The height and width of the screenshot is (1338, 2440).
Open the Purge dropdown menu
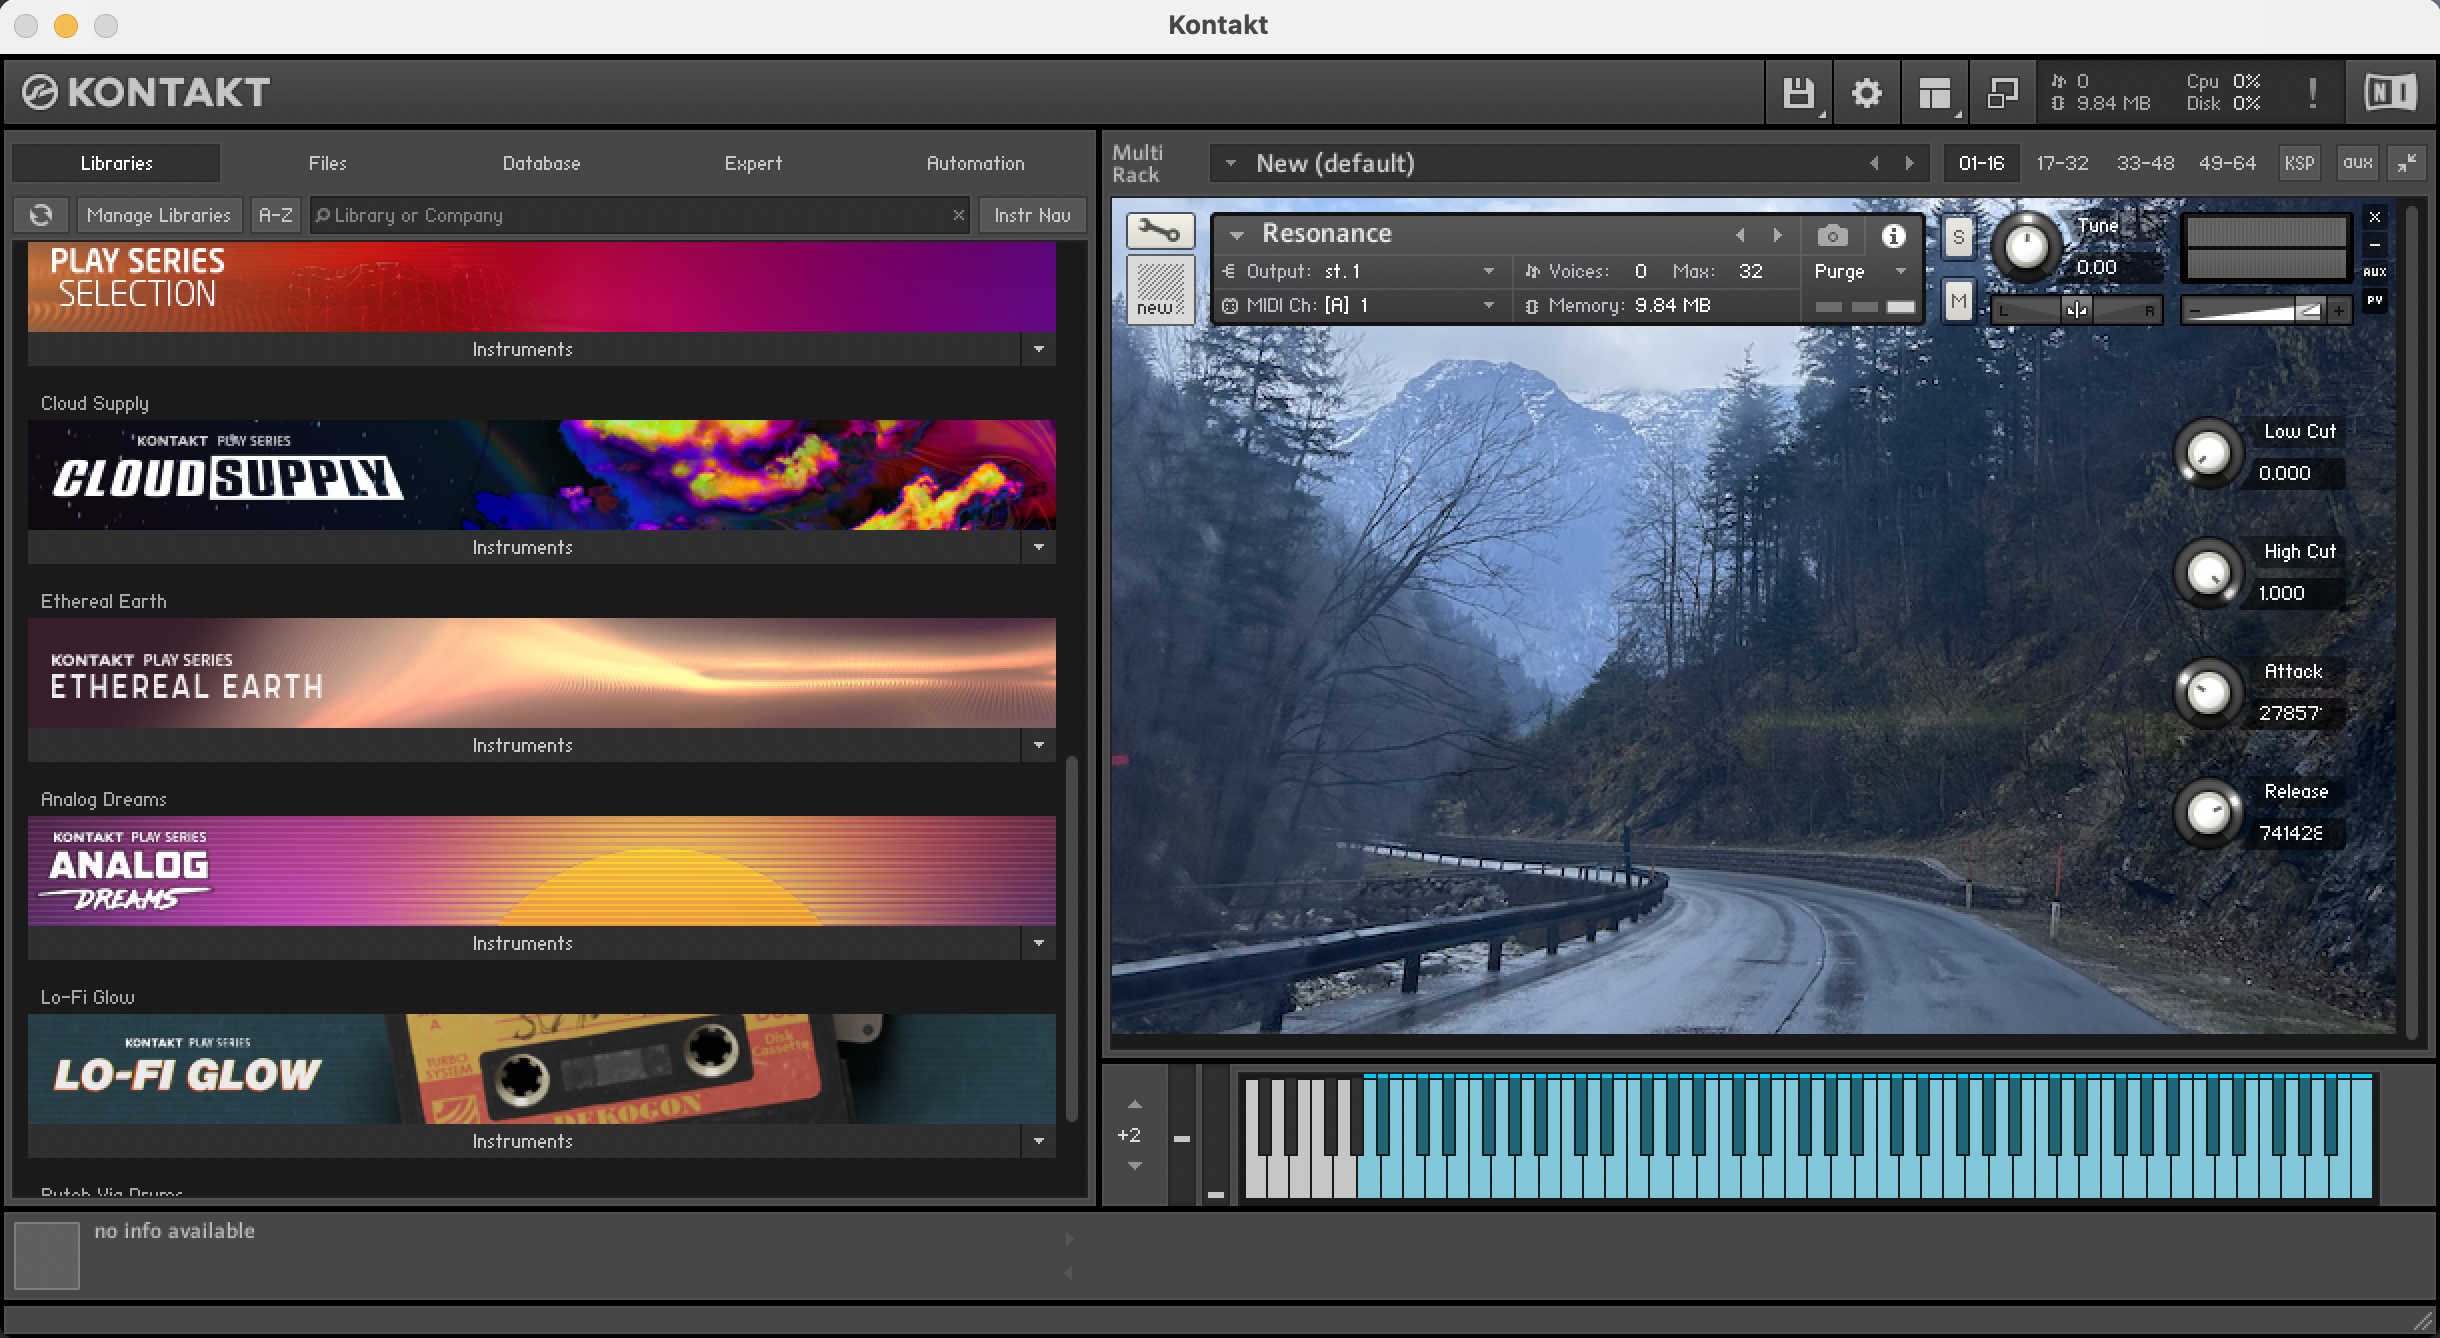click(x=1901, y=271)
